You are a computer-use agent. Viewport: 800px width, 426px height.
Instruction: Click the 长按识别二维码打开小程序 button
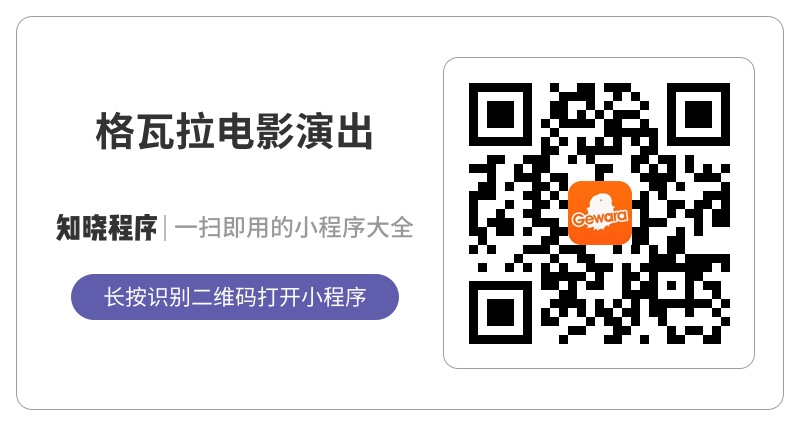(x=235, y=297)
